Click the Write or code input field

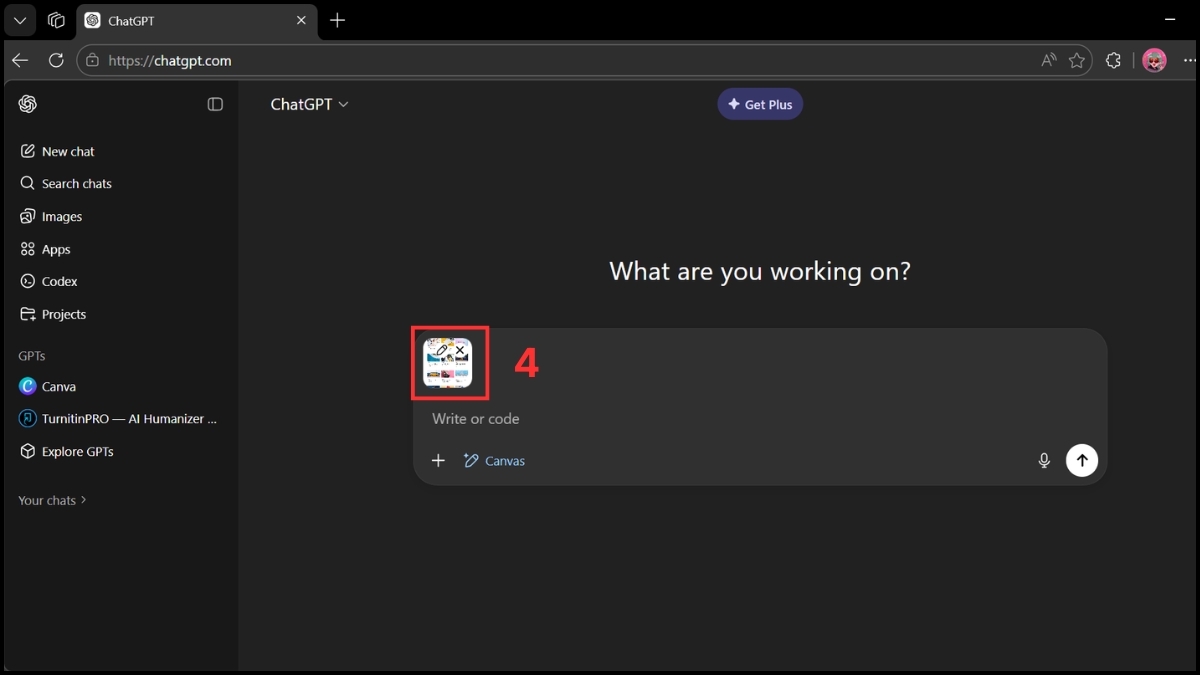pos(600,418)
